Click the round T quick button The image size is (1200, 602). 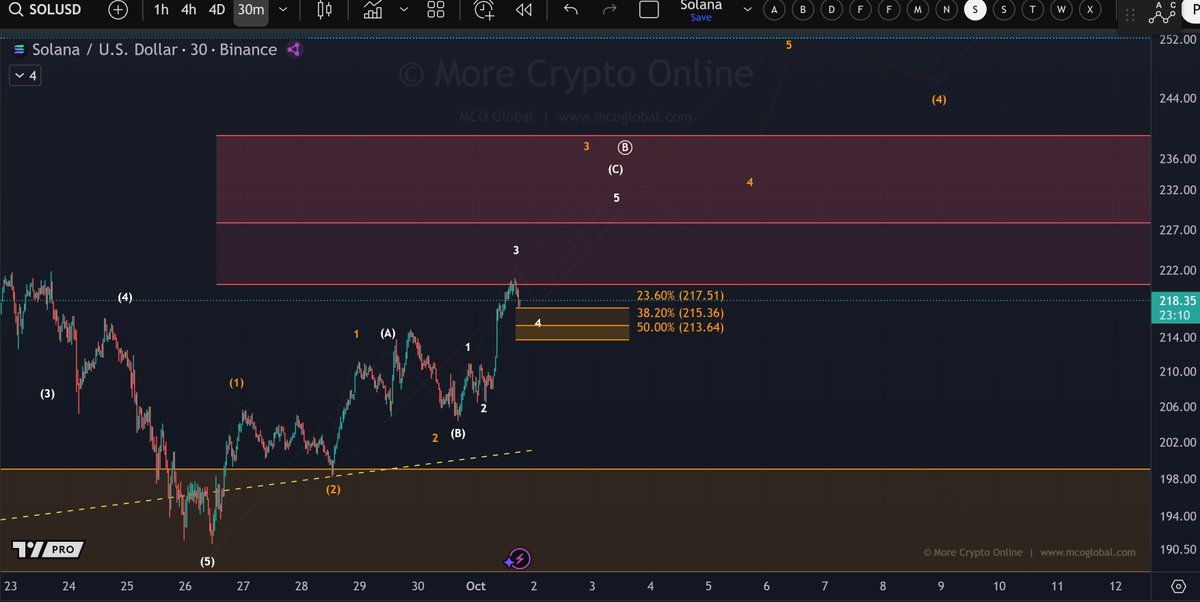tap(1034, 9)
